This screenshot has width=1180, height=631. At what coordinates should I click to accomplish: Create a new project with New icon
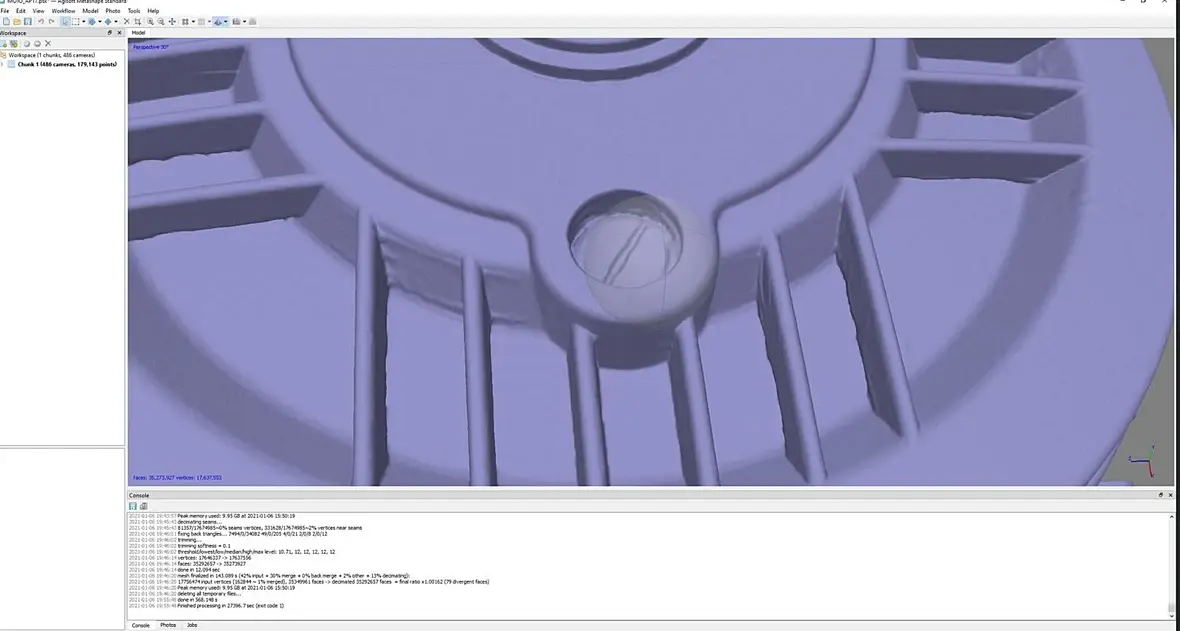point(7,22)
